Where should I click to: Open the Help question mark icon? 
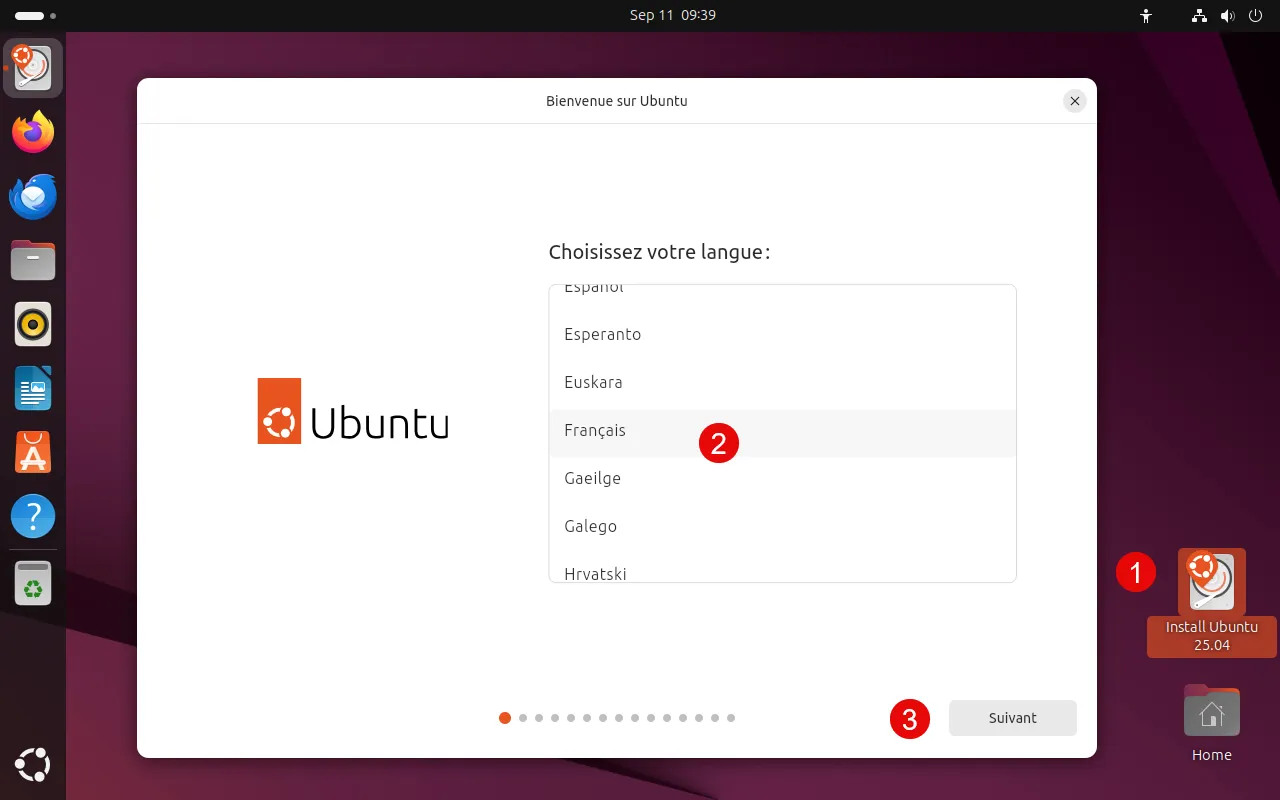click(x=33, y=517)
